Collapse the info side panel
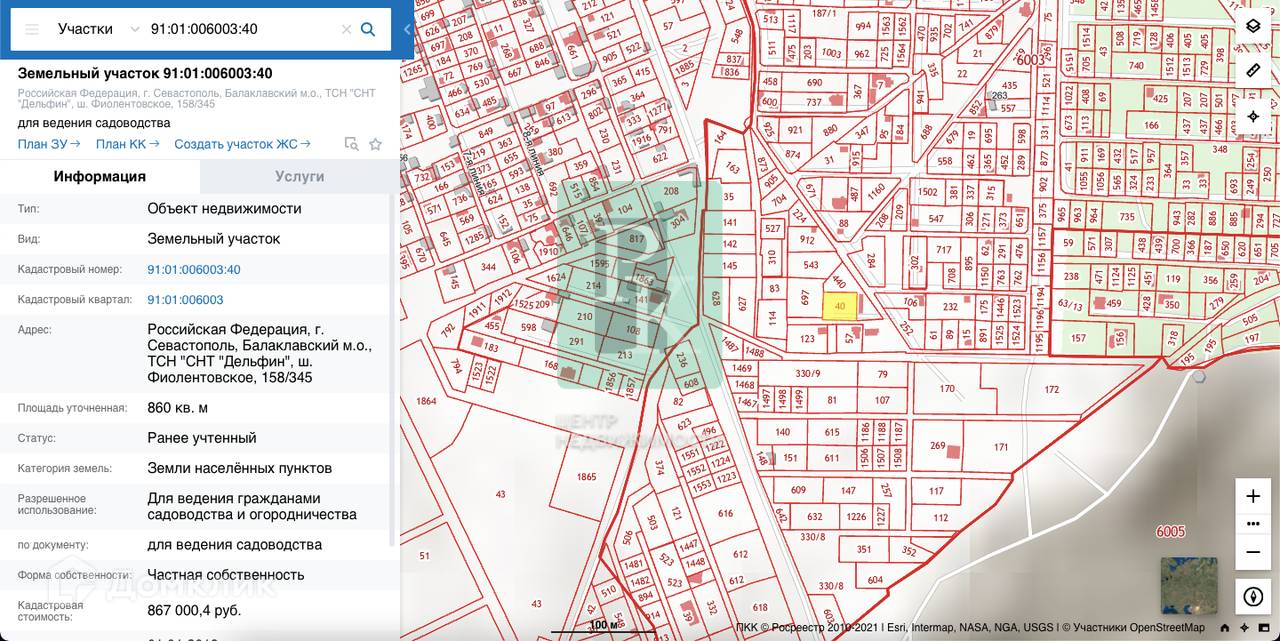Screen dimensions: 1280x641 tap(407, 29)
